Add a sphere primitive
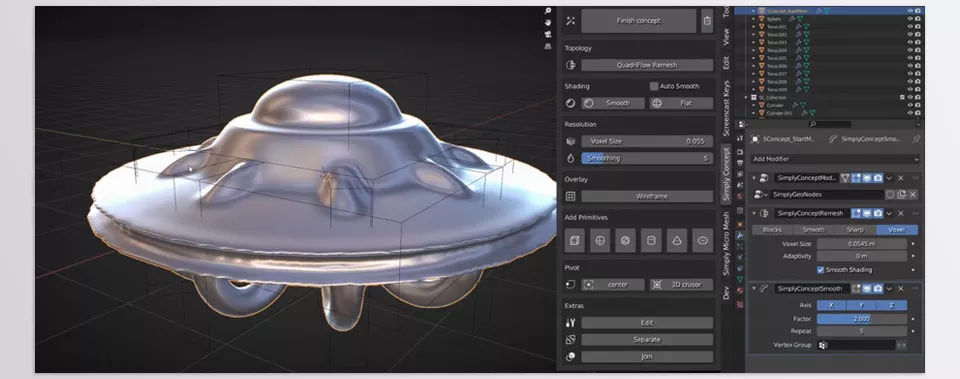Screen dimensions: 960x379 [x=599, y=241]
